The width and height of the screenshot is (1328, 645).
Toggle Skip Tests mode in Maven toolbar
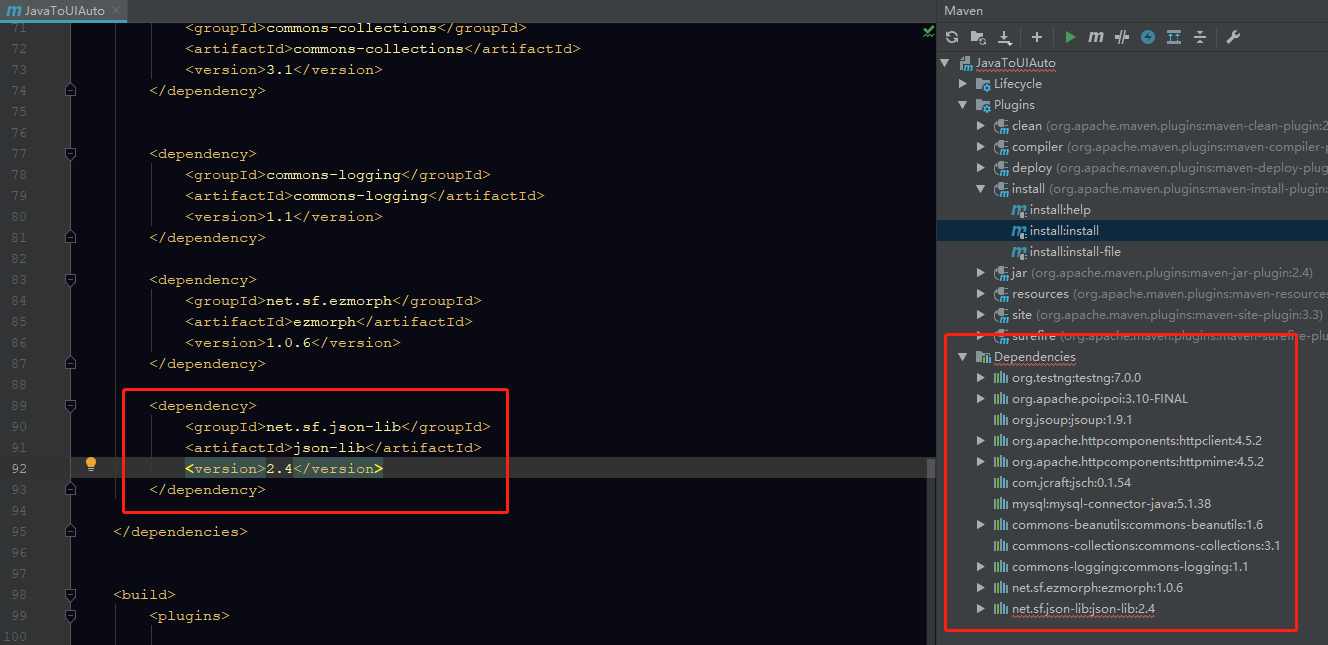pyautogui.click(x=1122, y=37)
